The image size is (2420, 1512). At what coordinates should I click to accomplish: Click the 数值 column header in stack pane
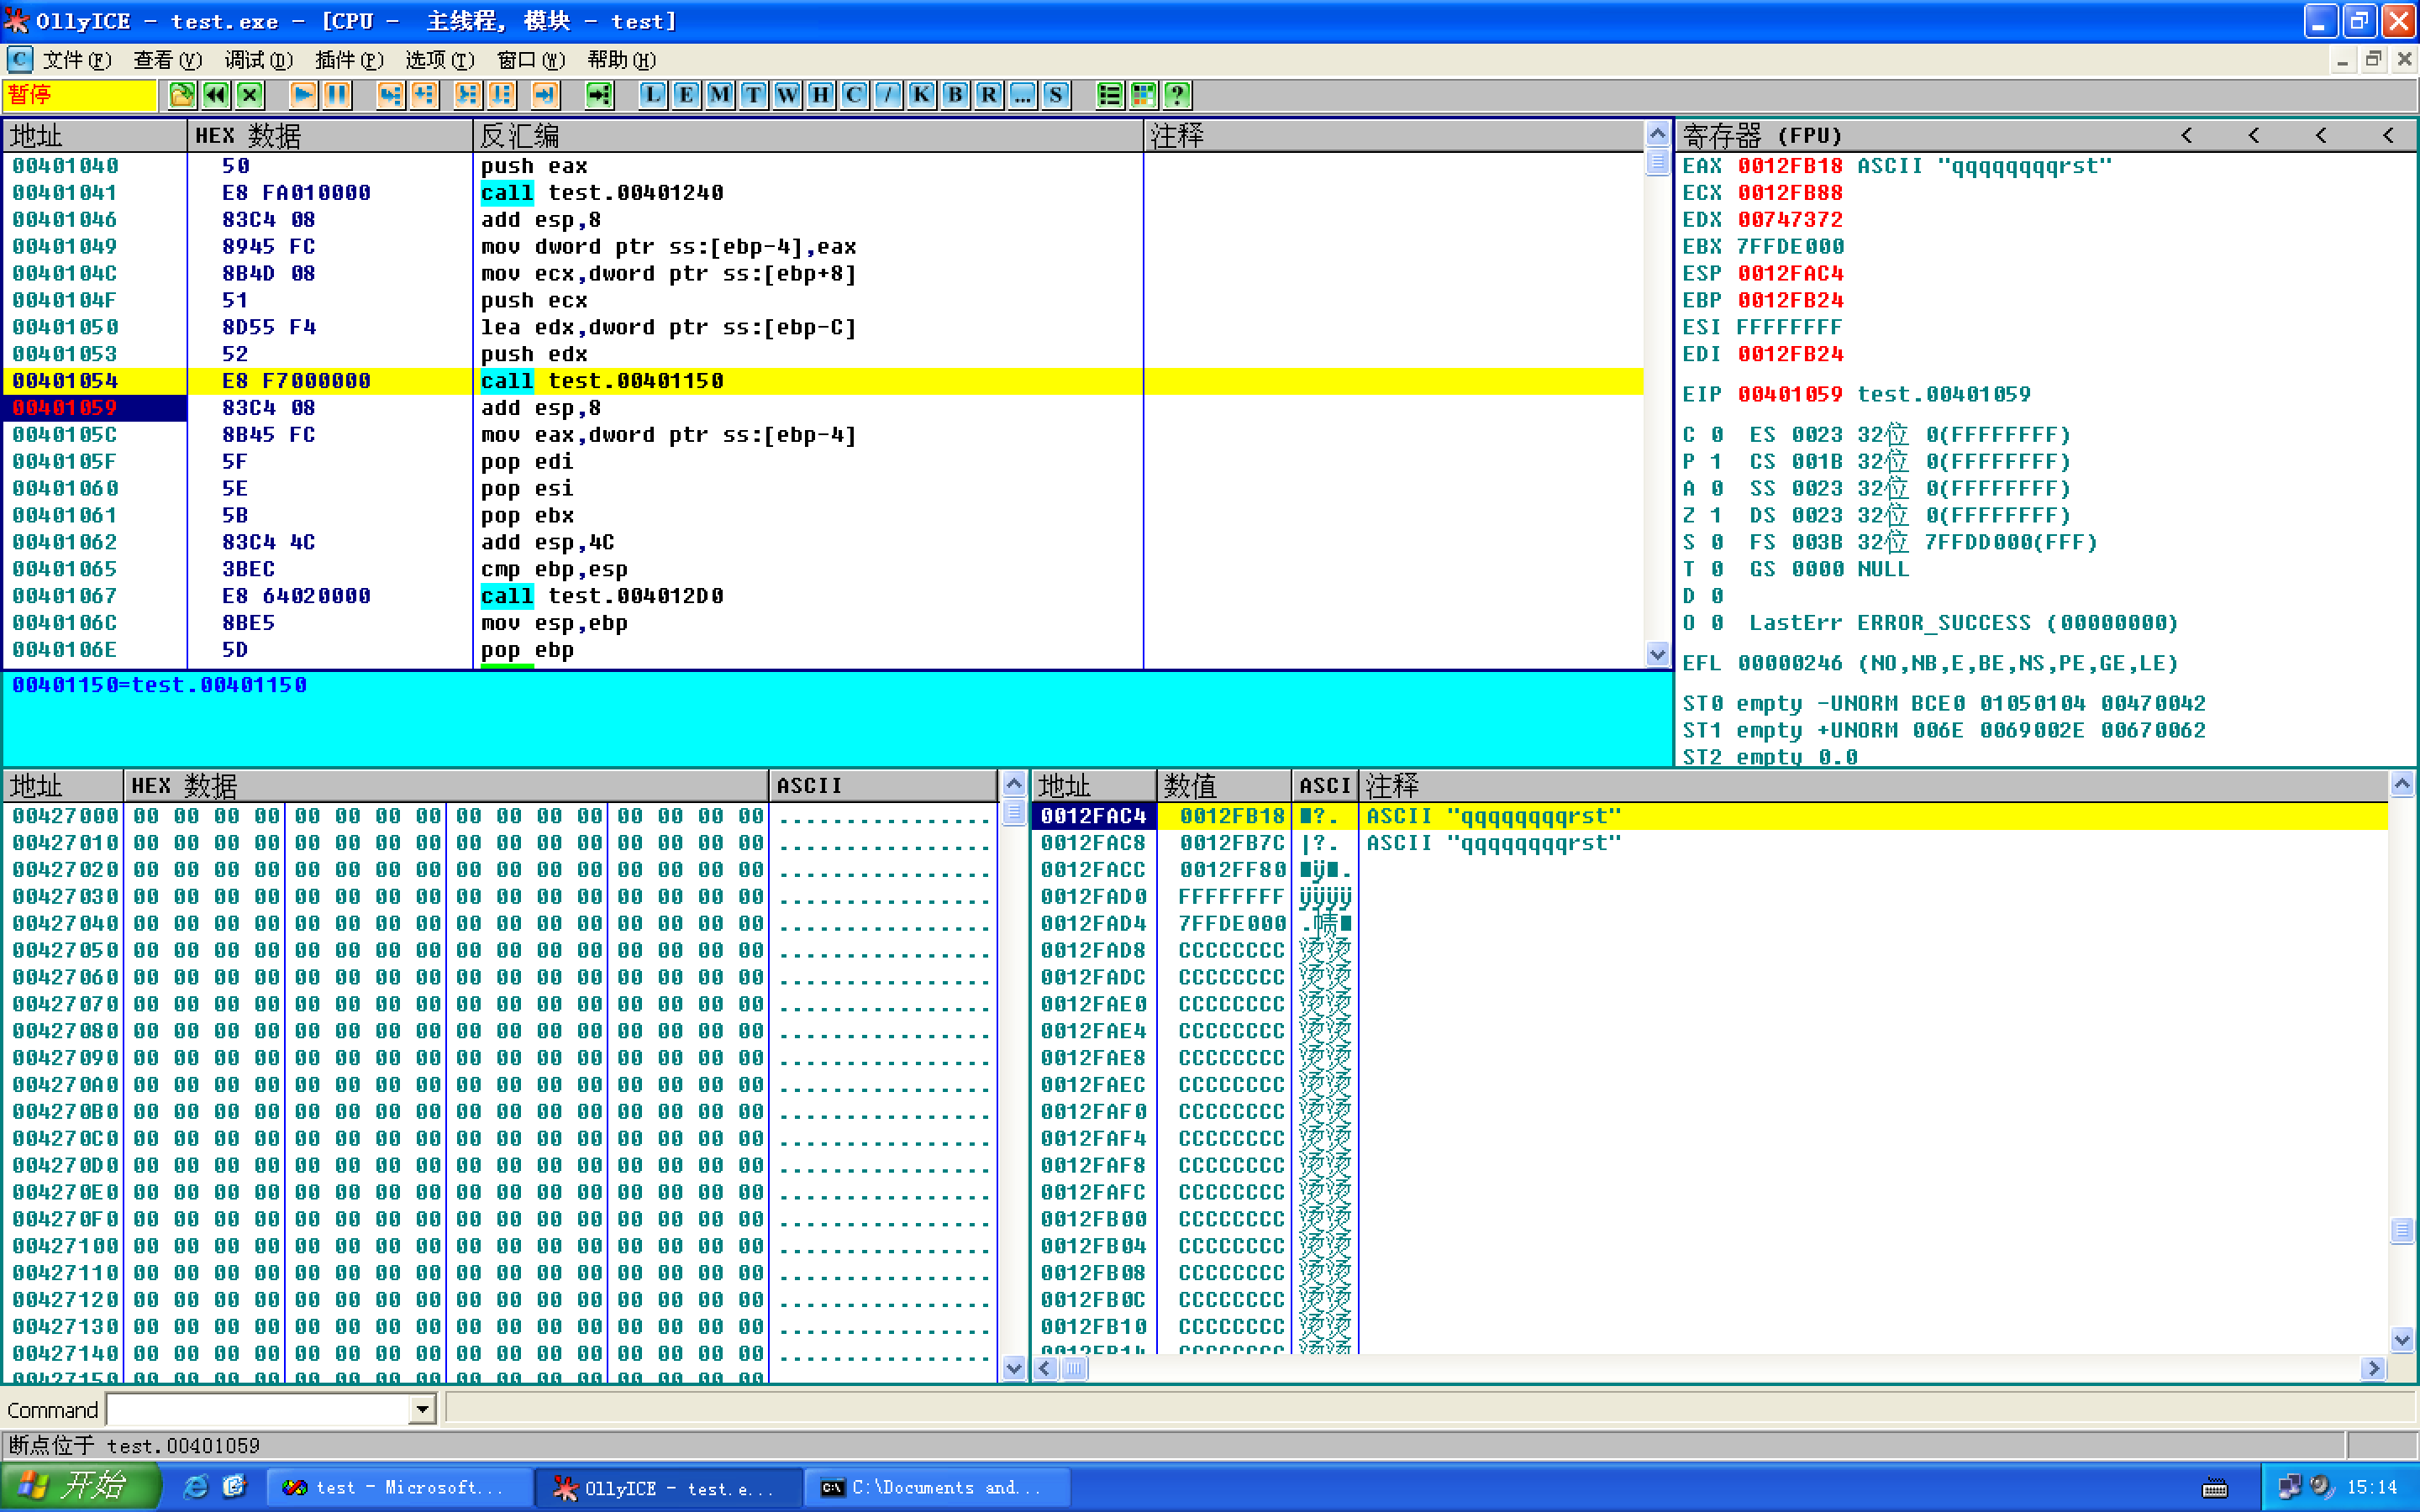pyautogui.click(x=1224, y=786)
